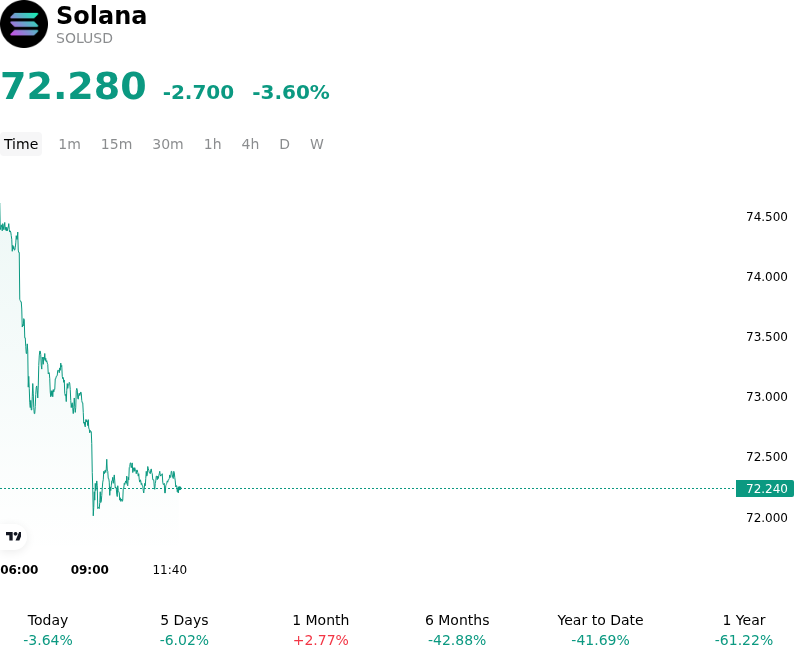
Task: Select the Time chart interval
Action: [21, 144]
